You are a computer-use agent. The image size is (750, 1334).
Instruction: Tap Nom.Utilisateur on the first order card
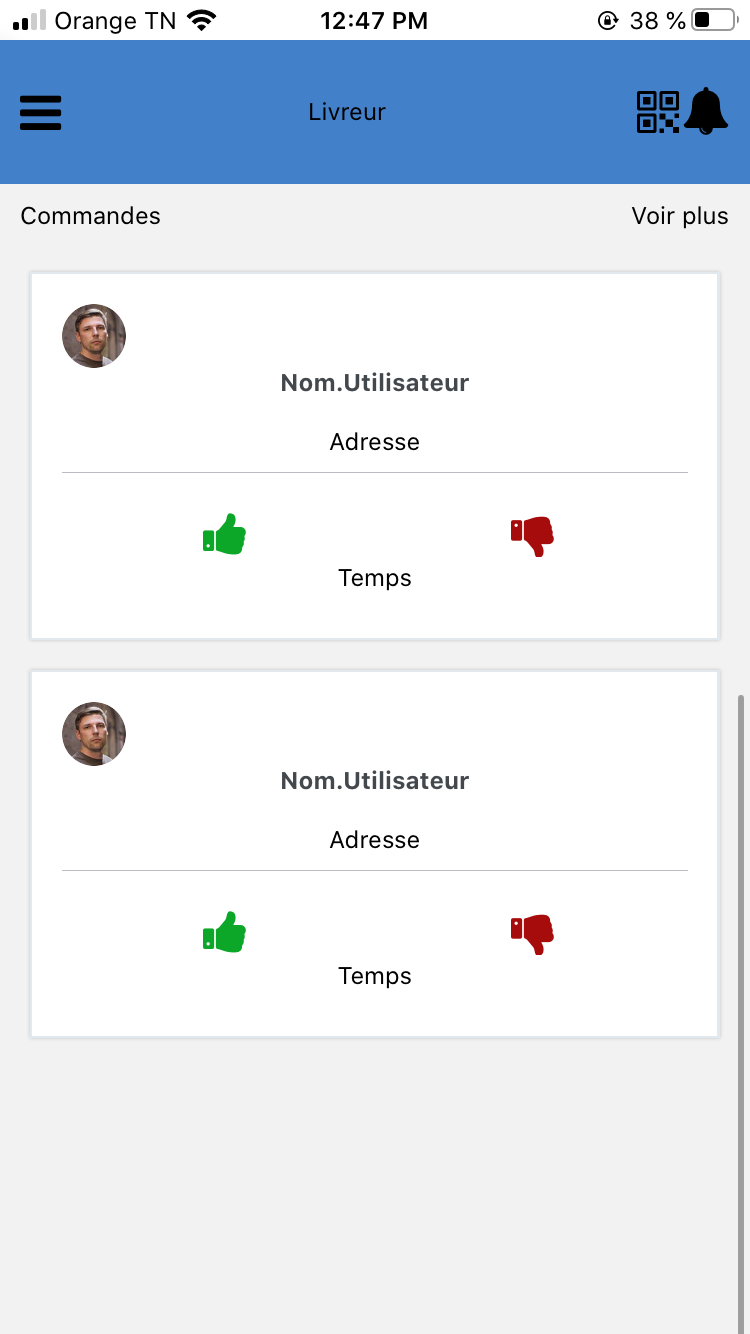coord(374,382)
